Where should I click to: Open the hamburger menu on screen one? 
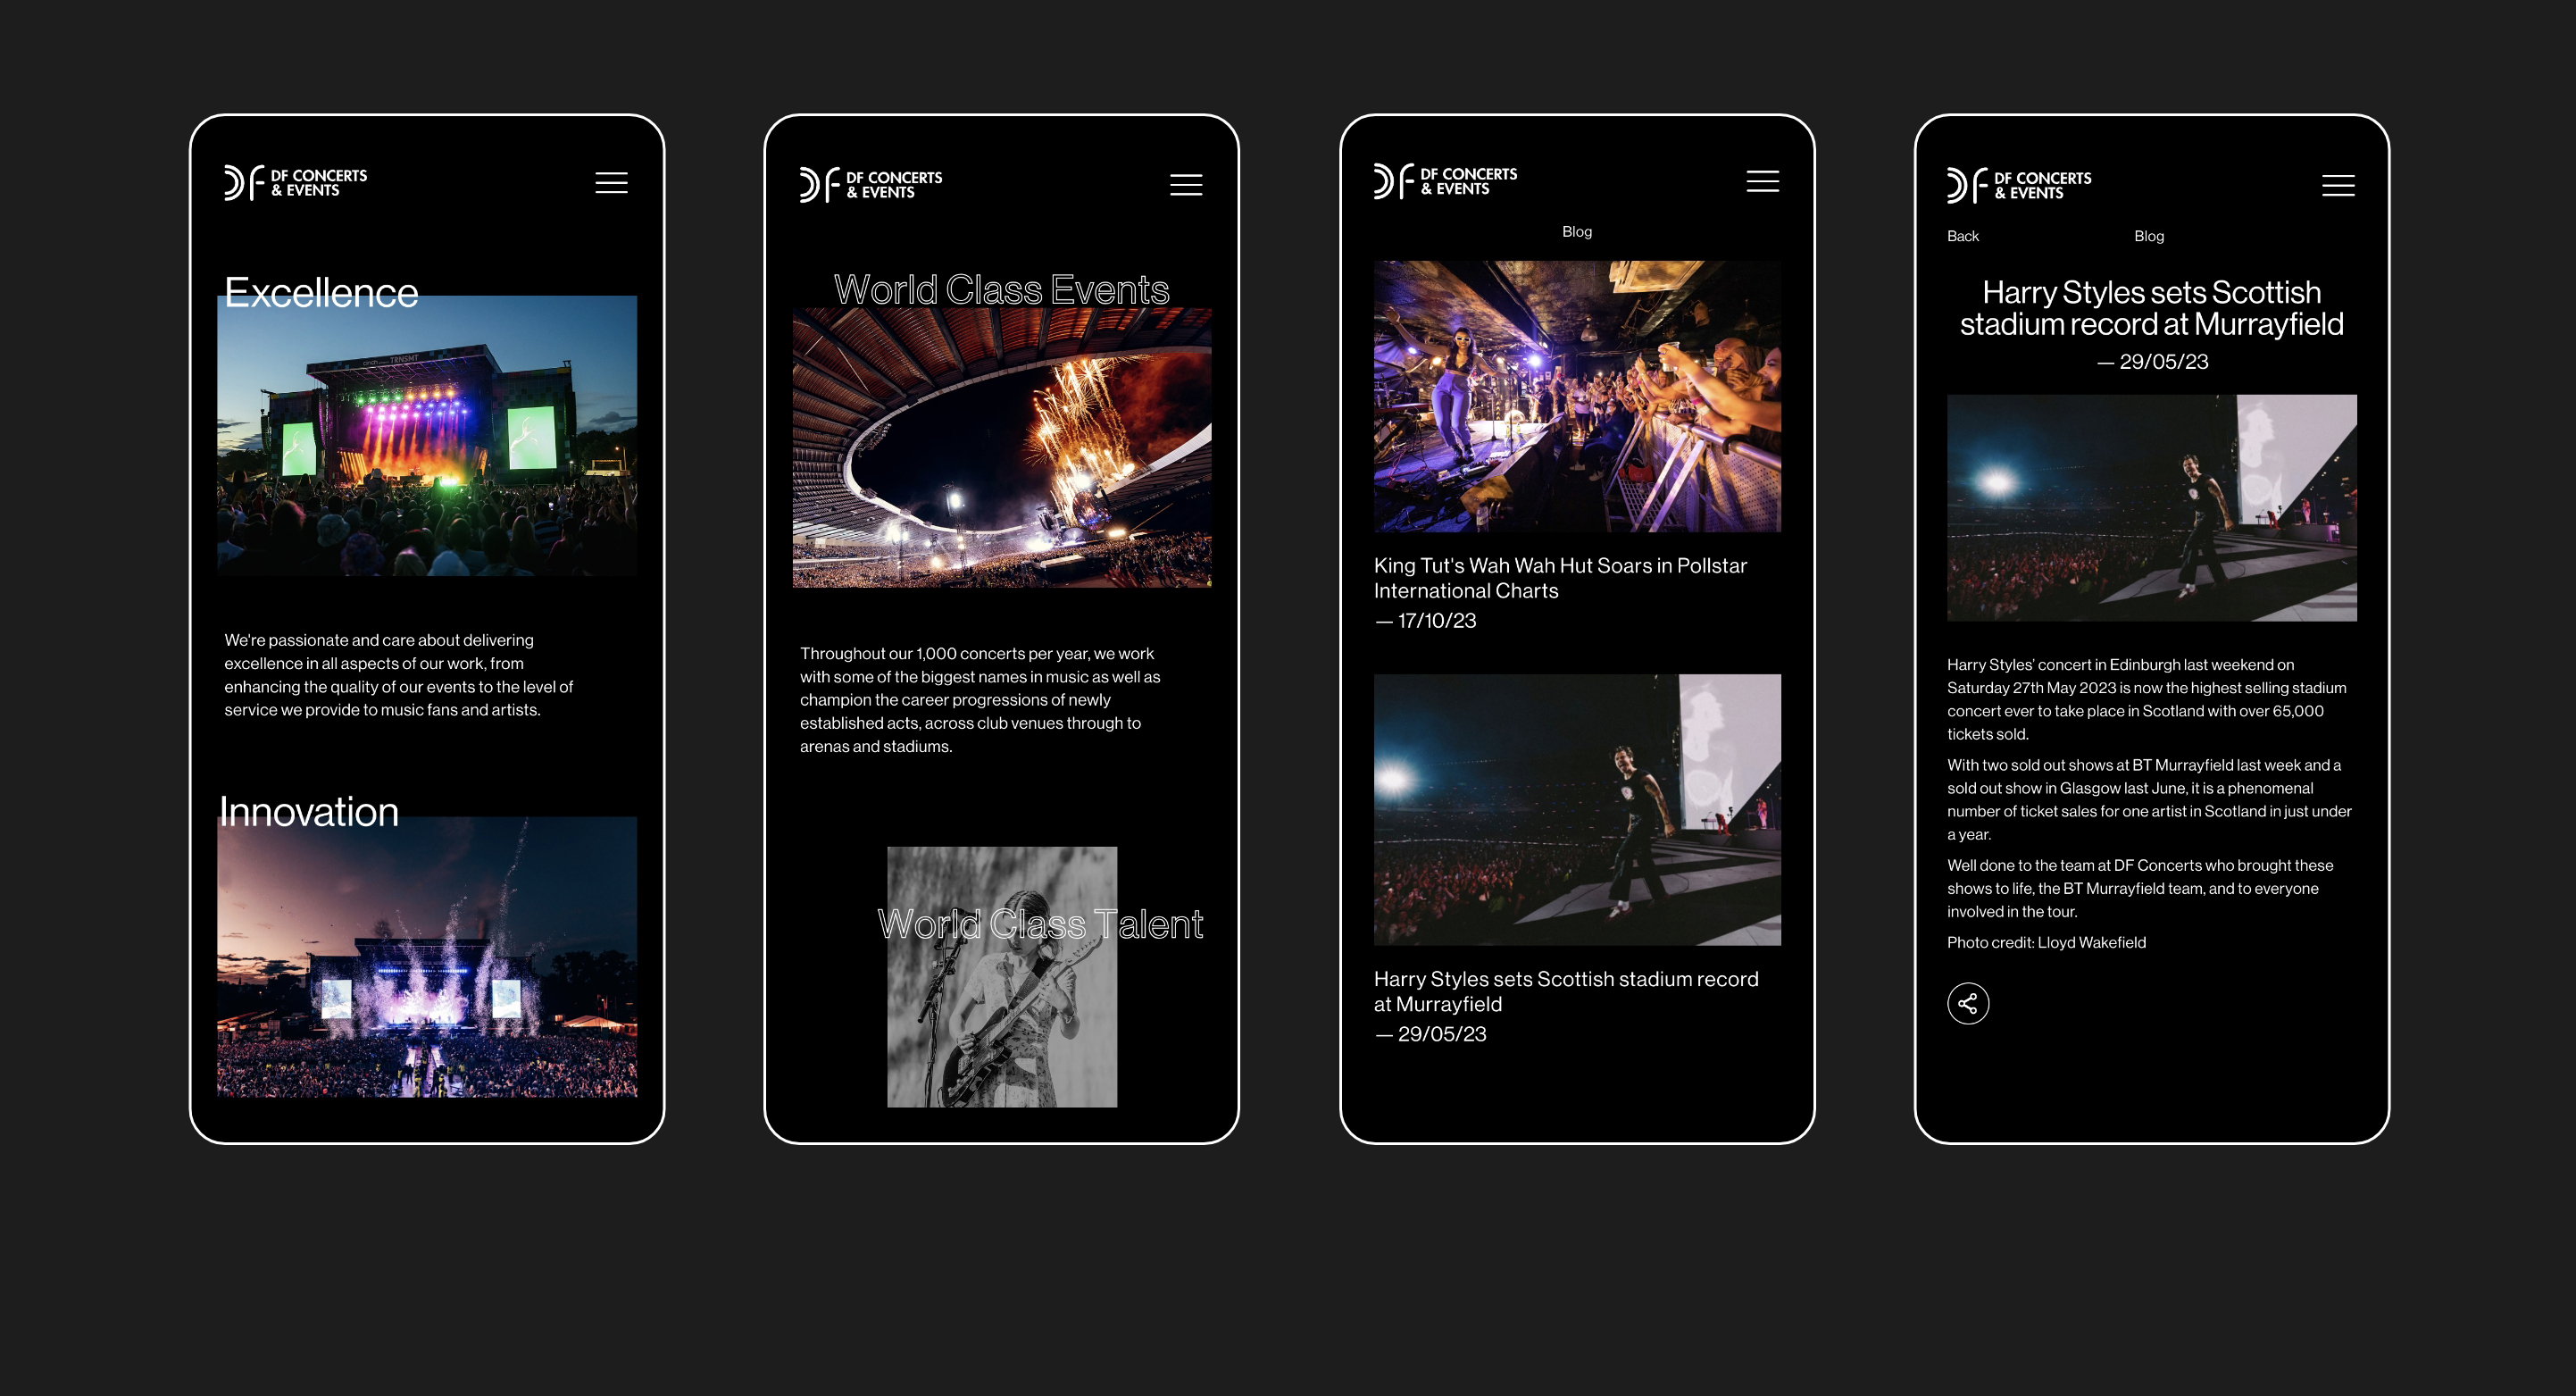[612, 182]
